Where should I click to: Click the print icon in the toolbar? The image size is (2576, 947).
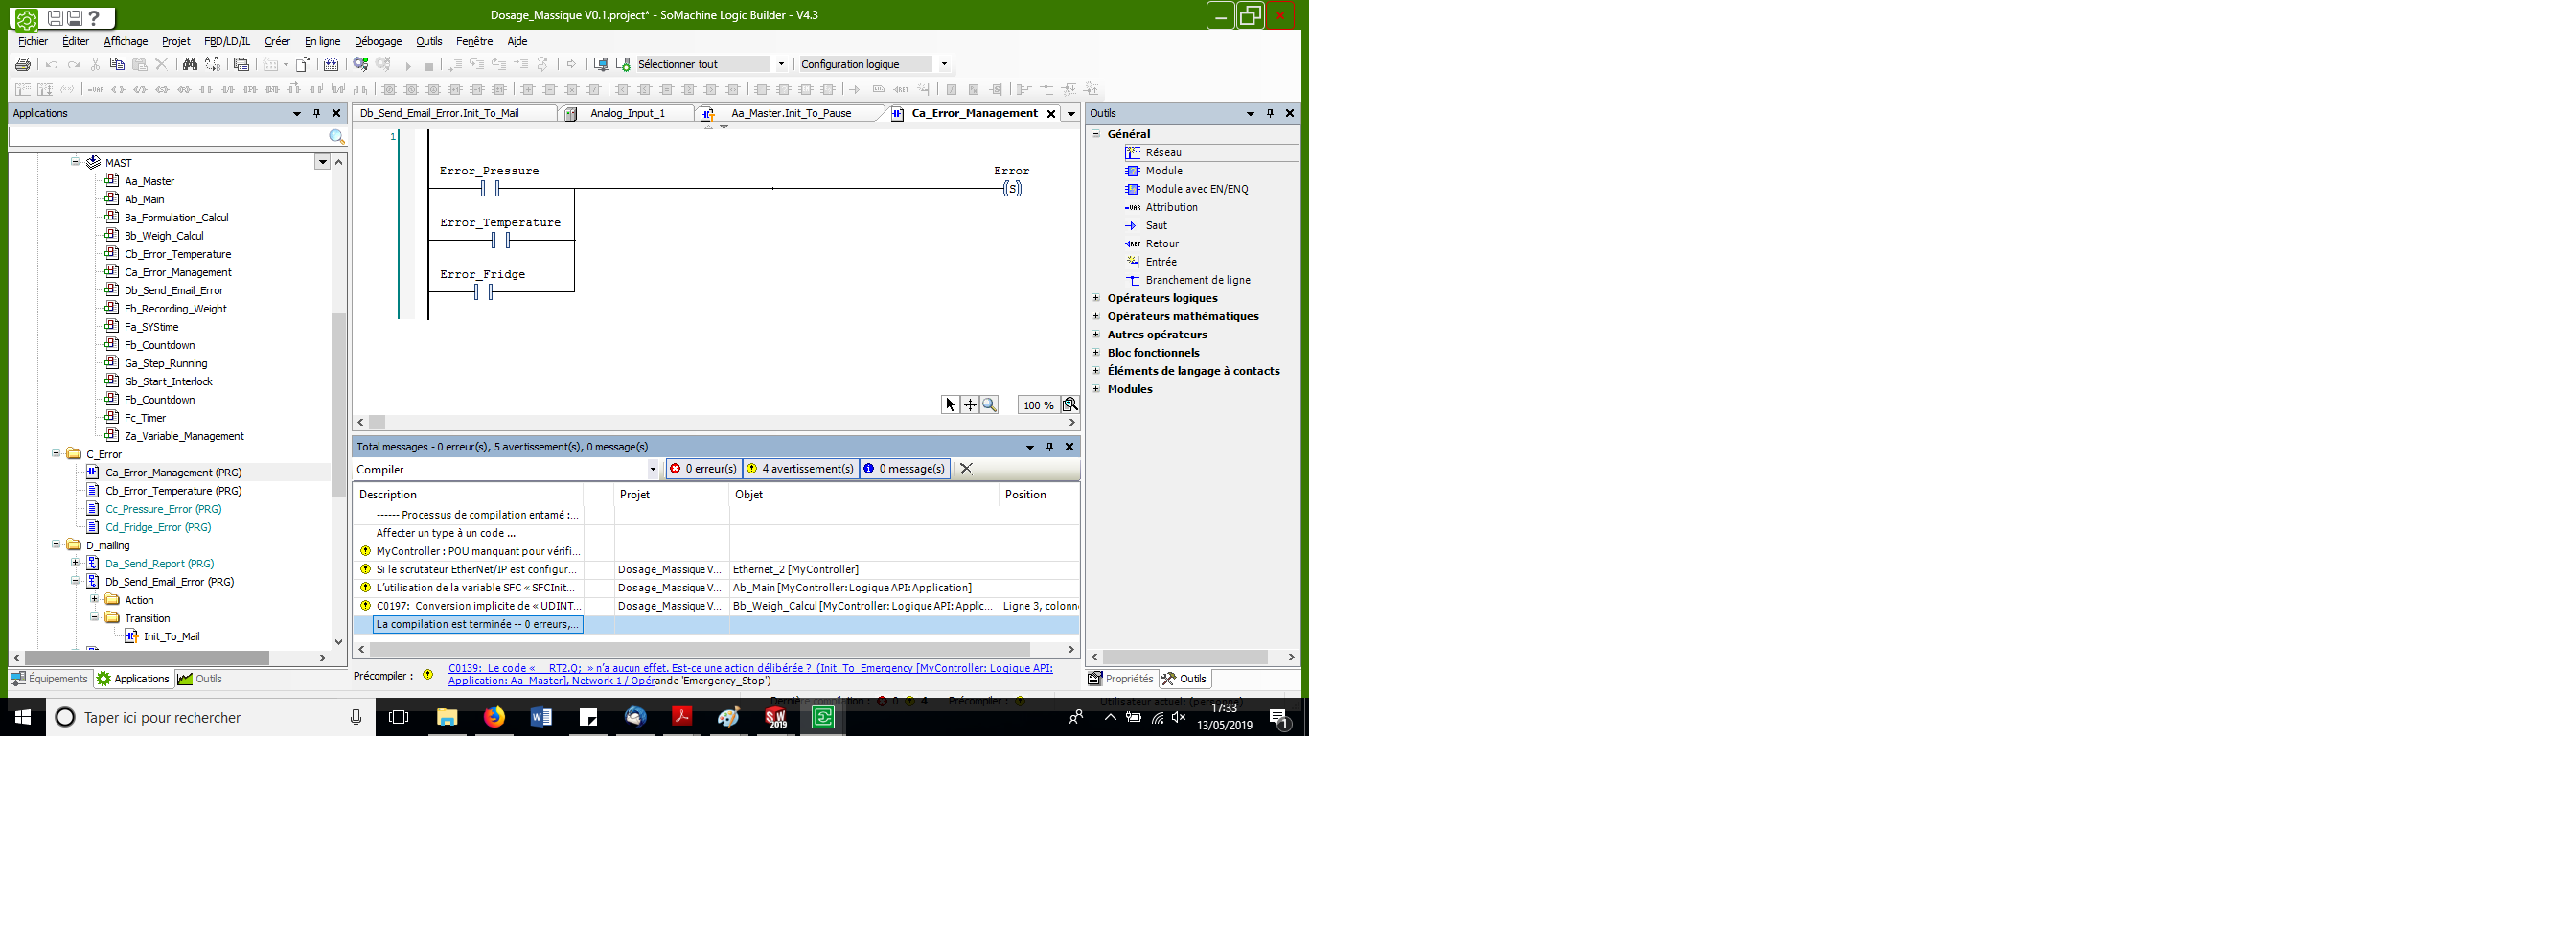tap(23, 64)
